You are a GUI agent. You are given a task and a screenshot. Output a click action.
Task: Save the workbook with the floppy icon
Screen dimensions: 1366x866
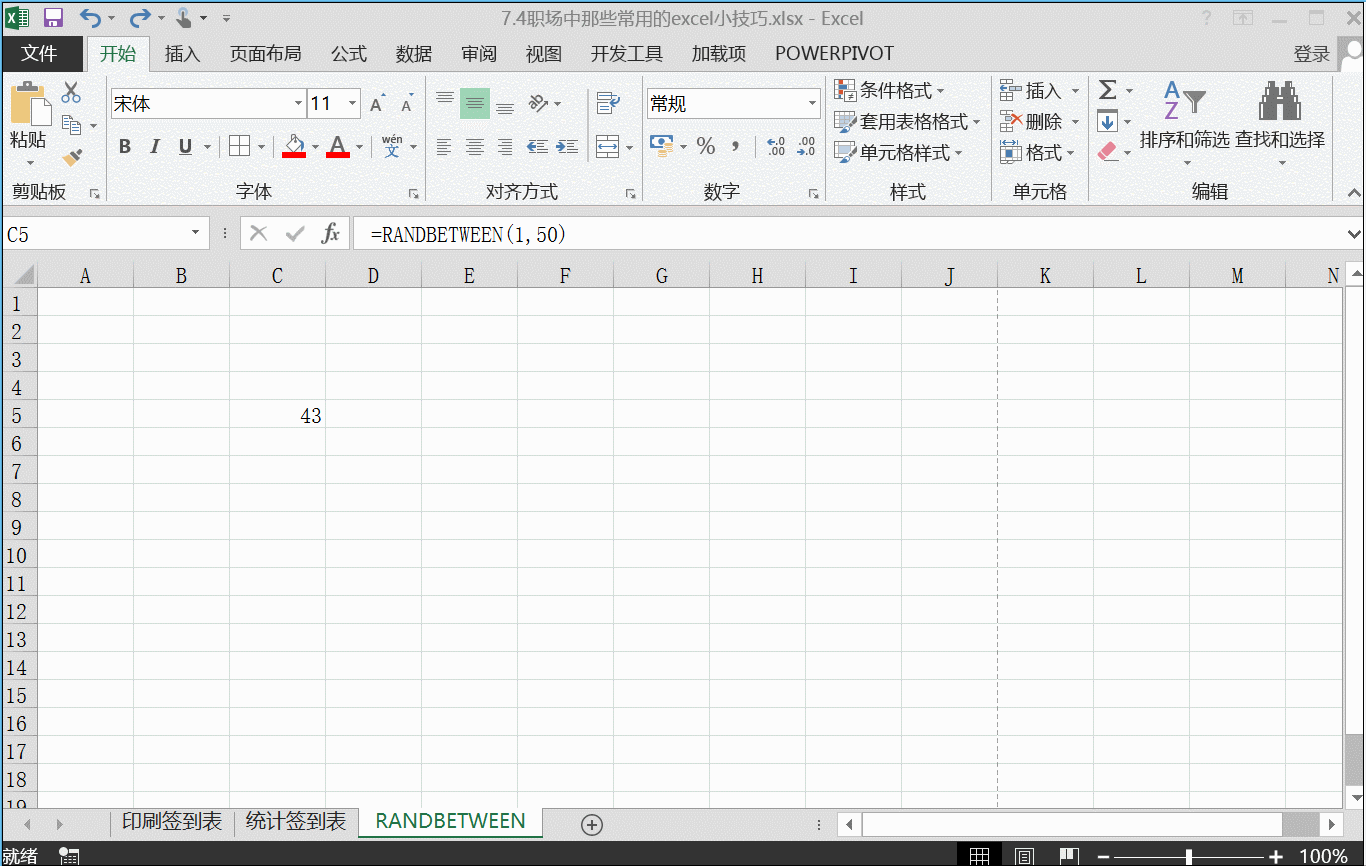click(x=53, y=18)
